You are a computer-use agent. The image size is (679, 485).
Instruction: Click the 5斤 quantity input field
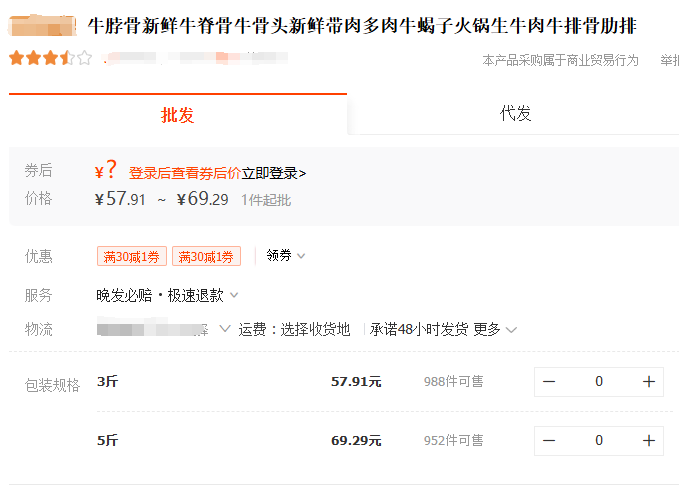click(x=598, y=440)
